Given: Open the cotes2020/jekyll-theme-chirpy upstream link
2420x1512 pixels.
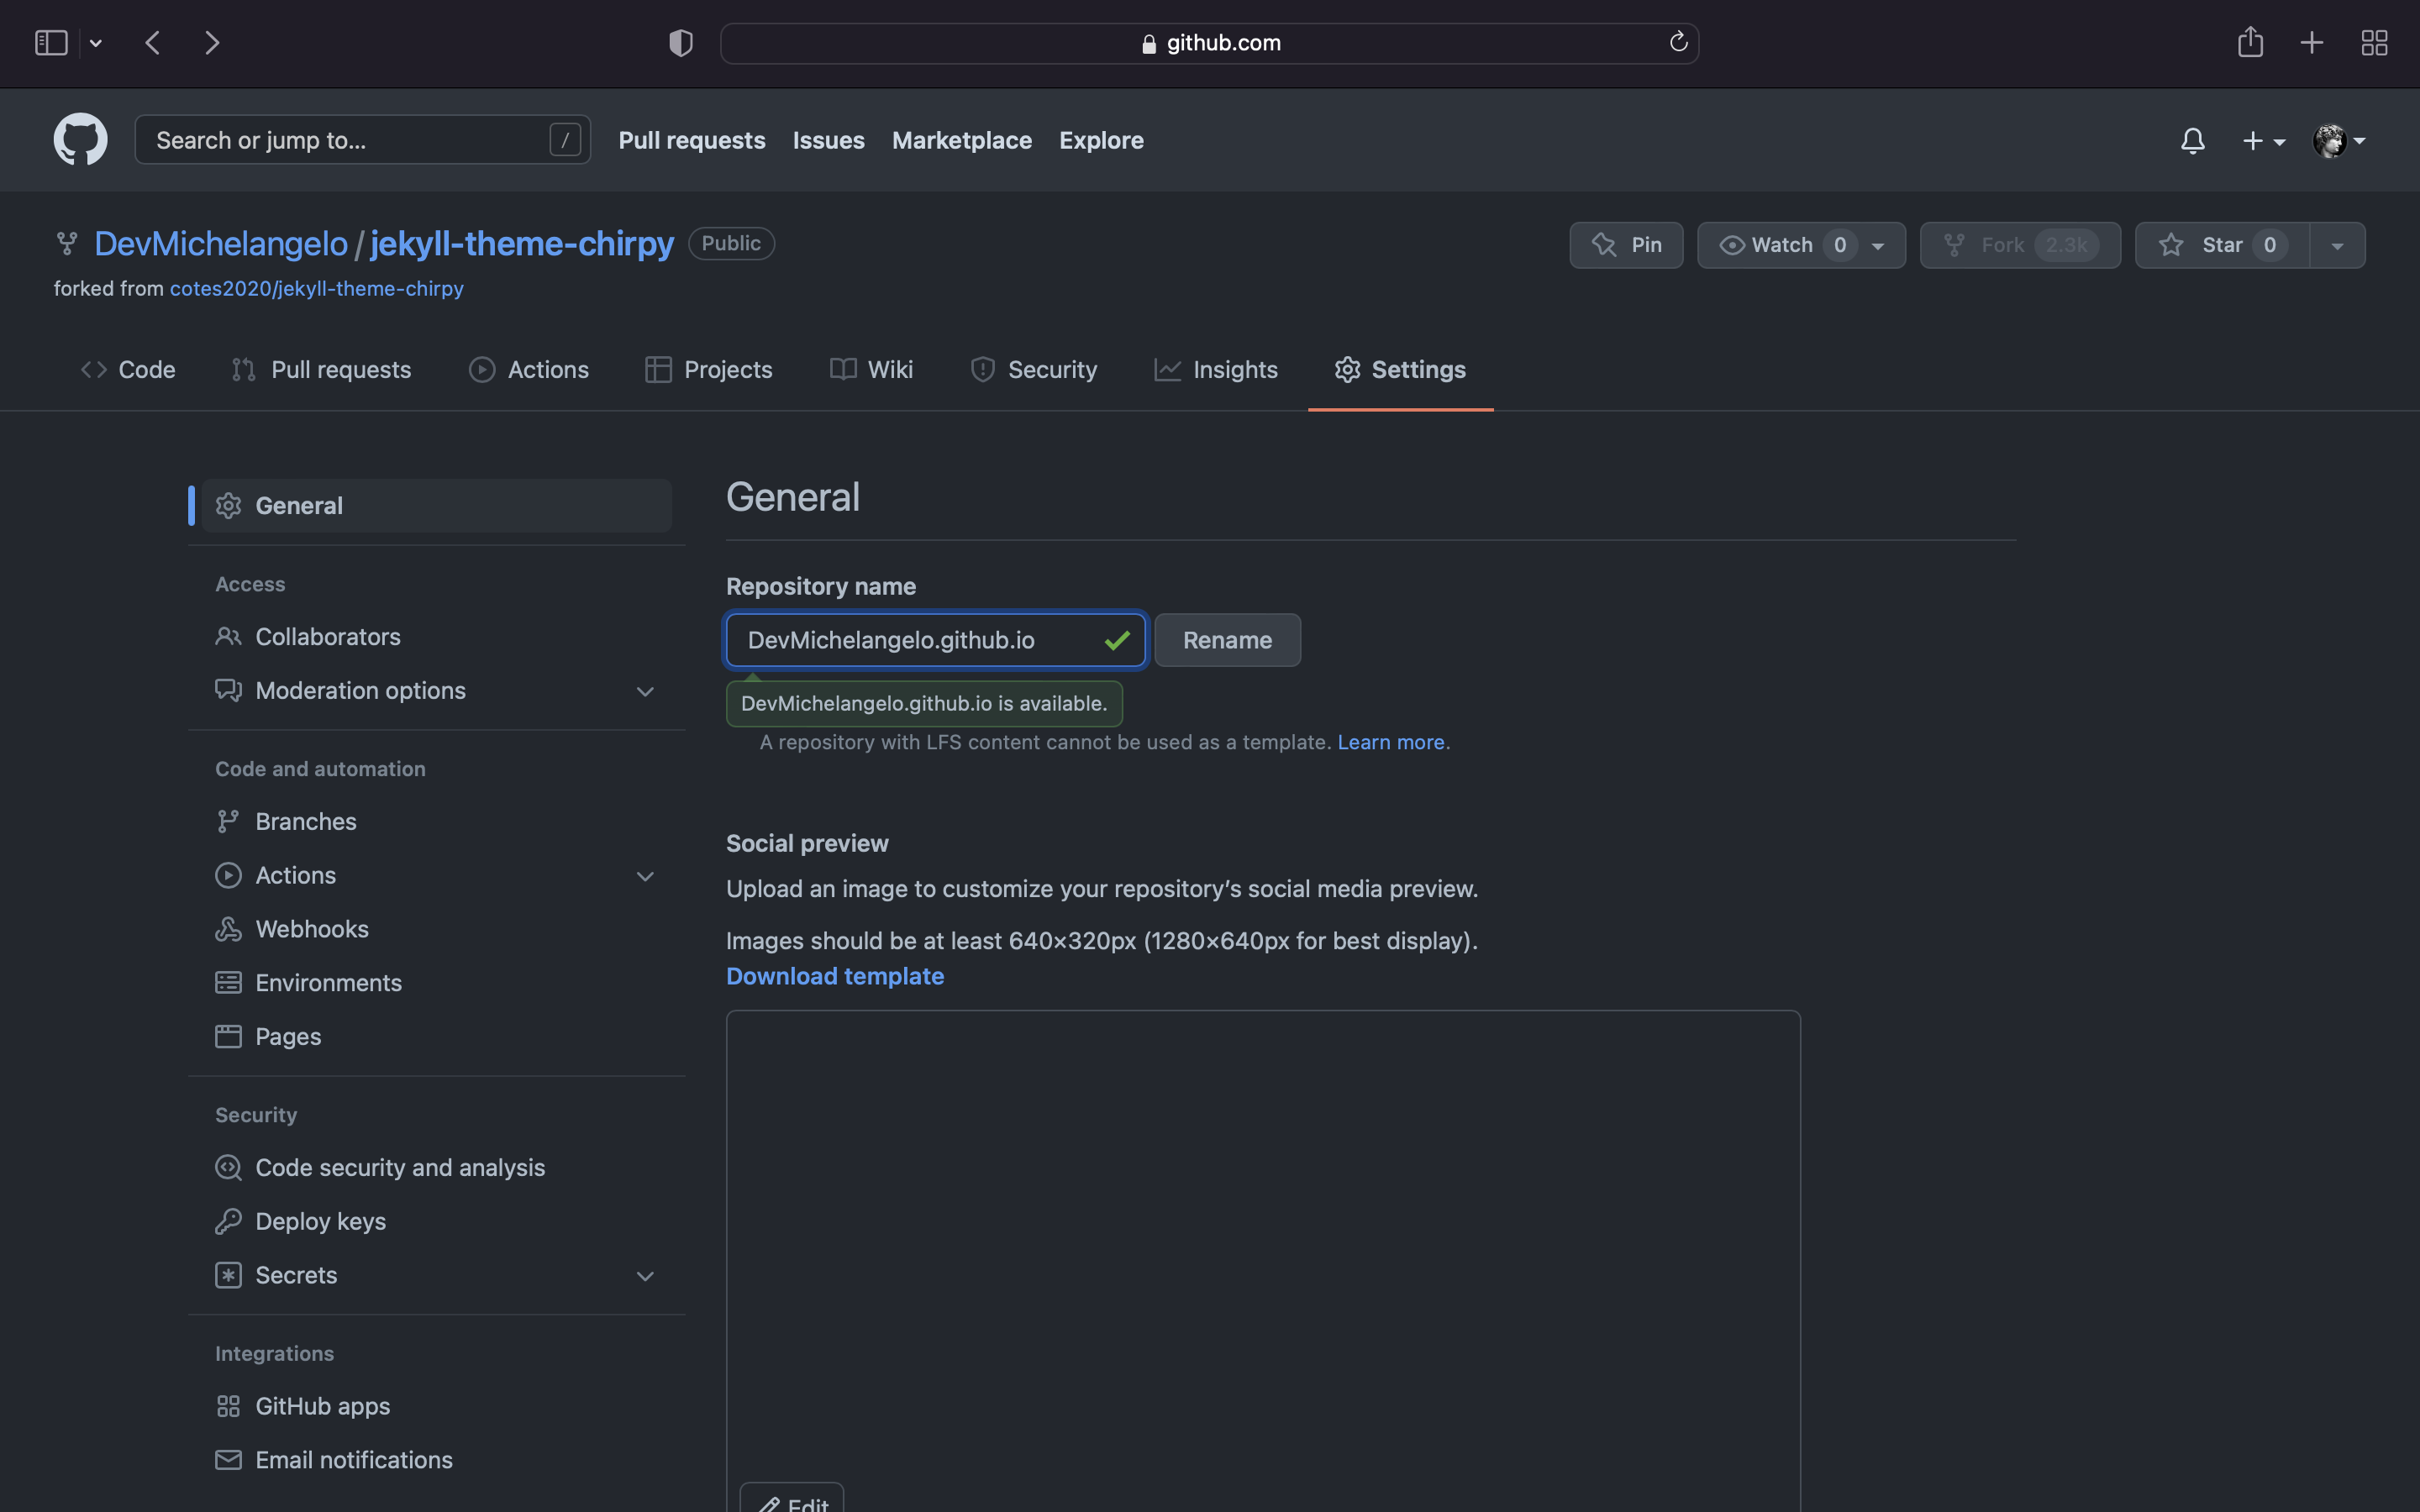Looking at the screenshot, I should pos(316,289).
